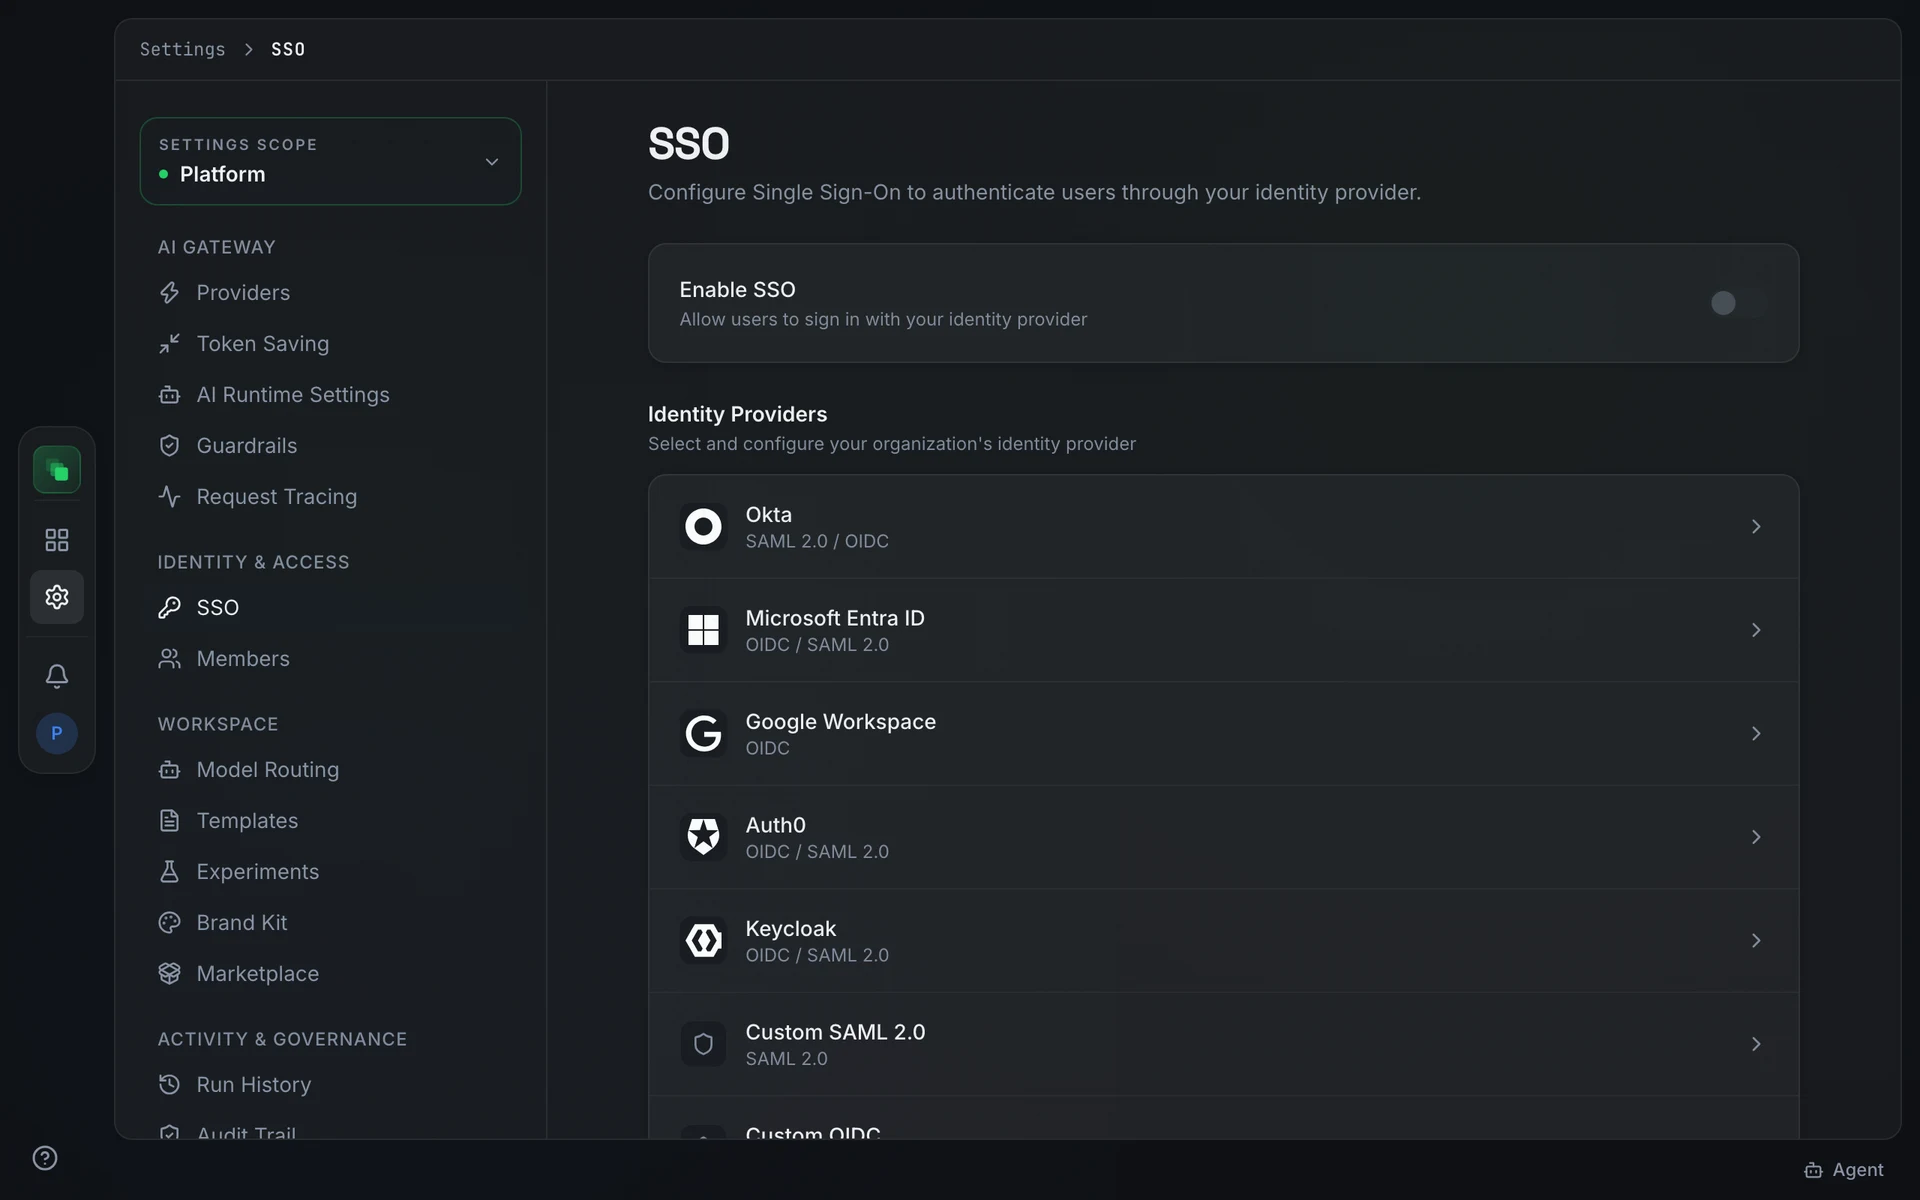Click the Okta logo icon
The height and width of the screenshot is (1200, 1920).
pyautogui.click(x=703, y=526)
